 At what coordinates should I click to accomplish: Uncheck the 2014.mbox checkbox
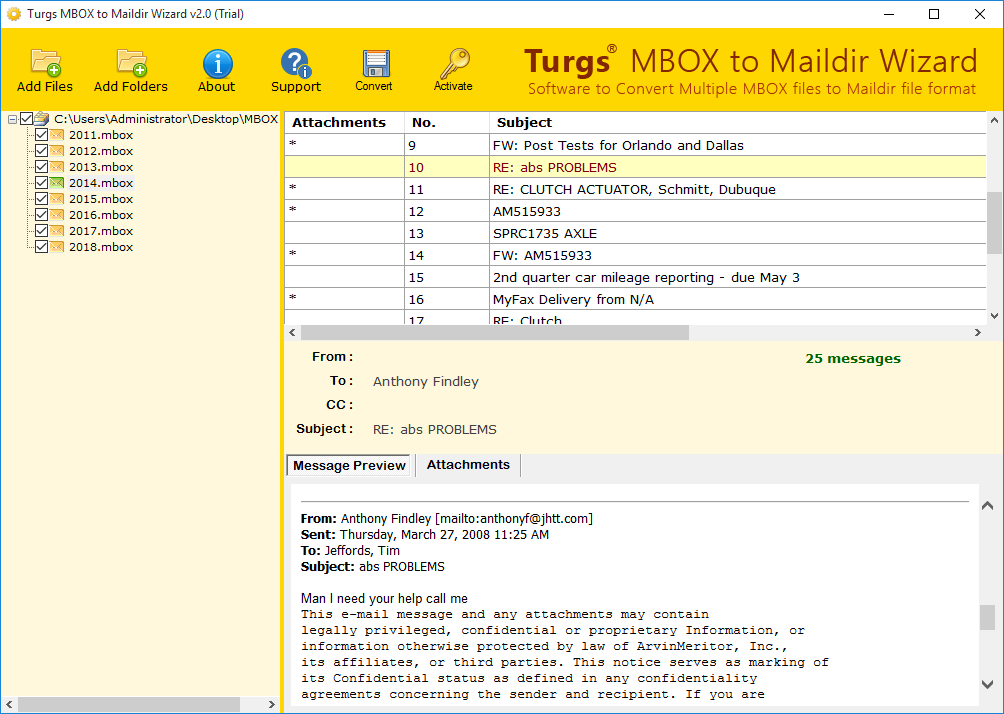pyautogui.click(x=42, y=183)
